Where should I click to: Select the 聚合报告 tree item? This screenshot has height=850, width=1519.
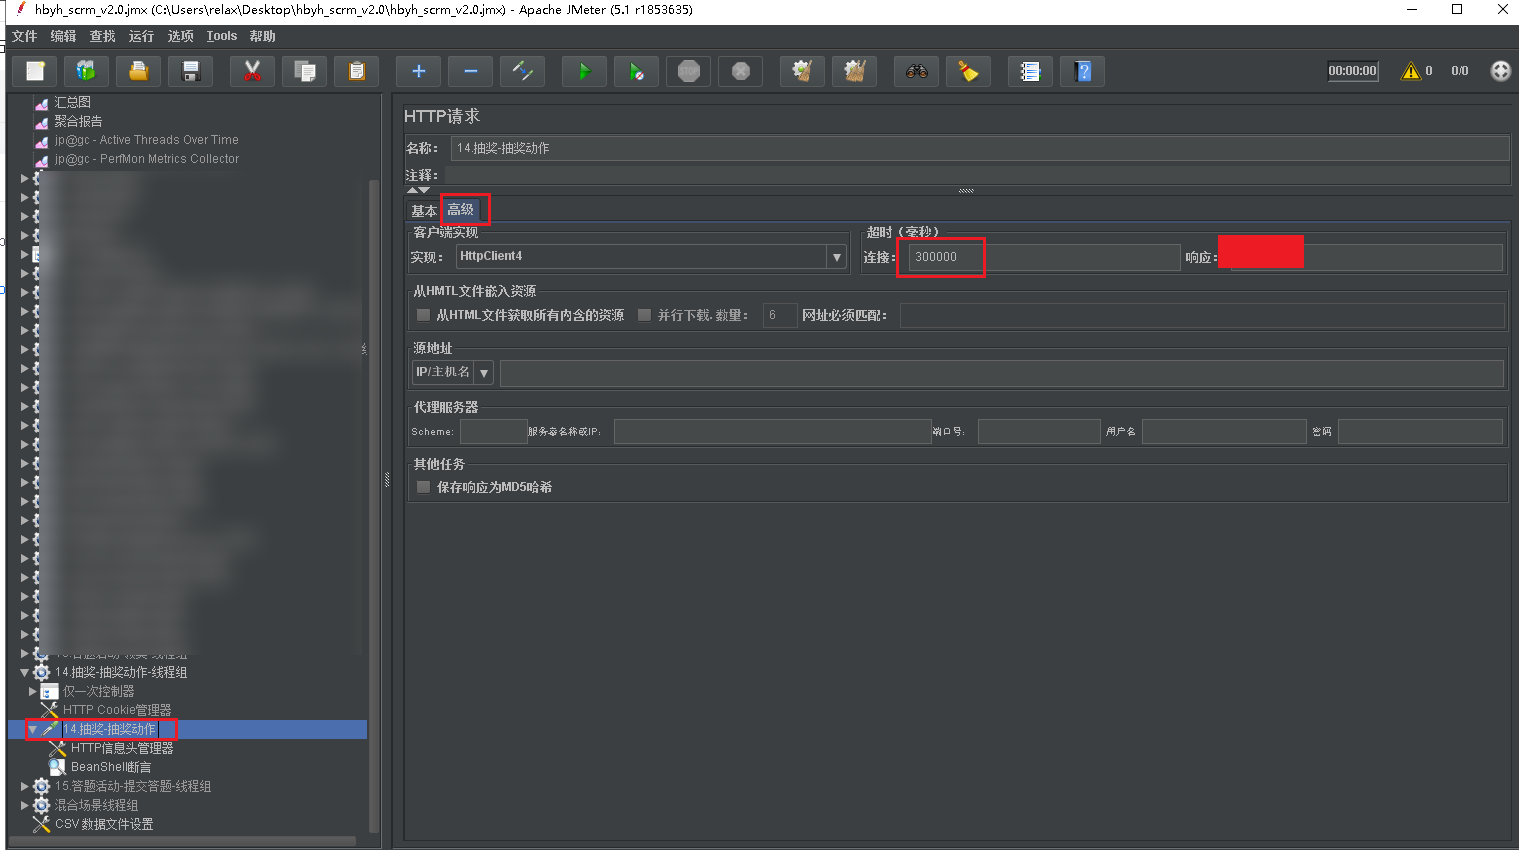click(78, 121)
